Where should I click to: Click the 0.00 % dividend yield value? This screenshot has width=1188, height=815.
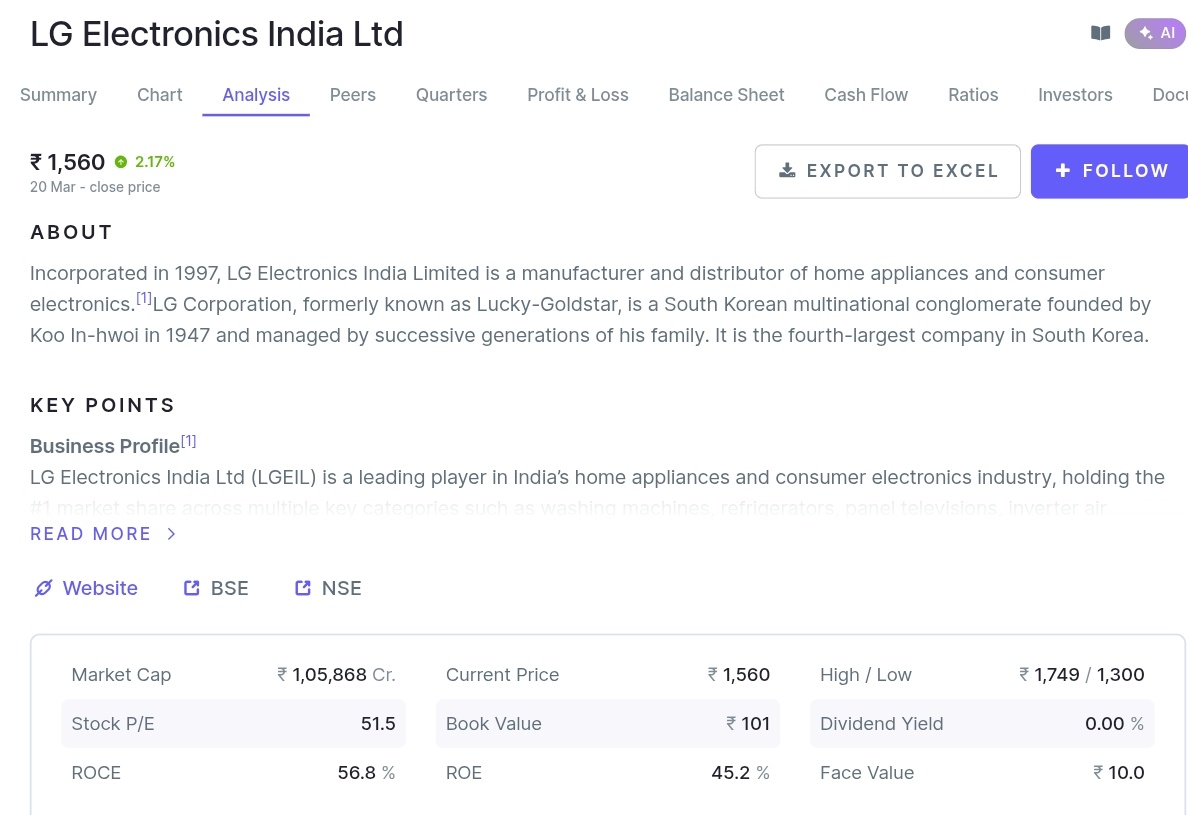[1115, 724]
